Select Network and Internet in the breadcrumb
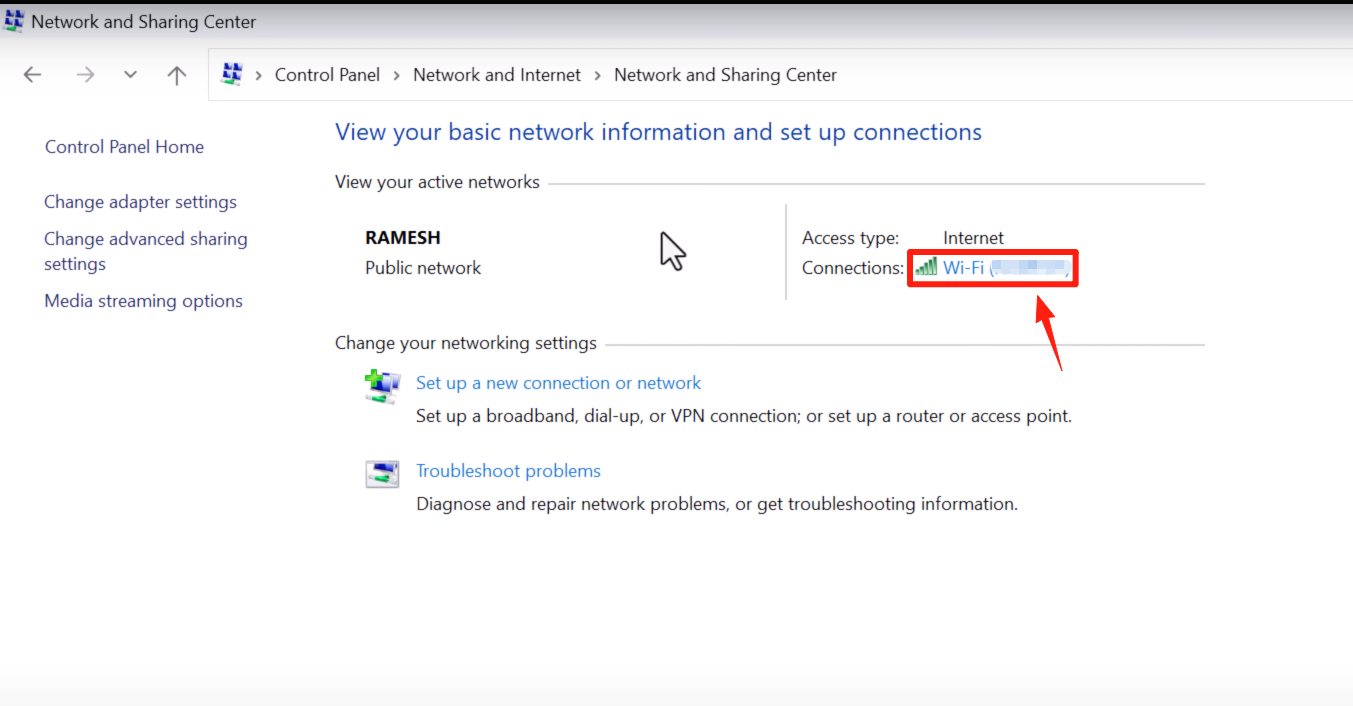This screenshot has width=1353, height=706. point(496,75)
